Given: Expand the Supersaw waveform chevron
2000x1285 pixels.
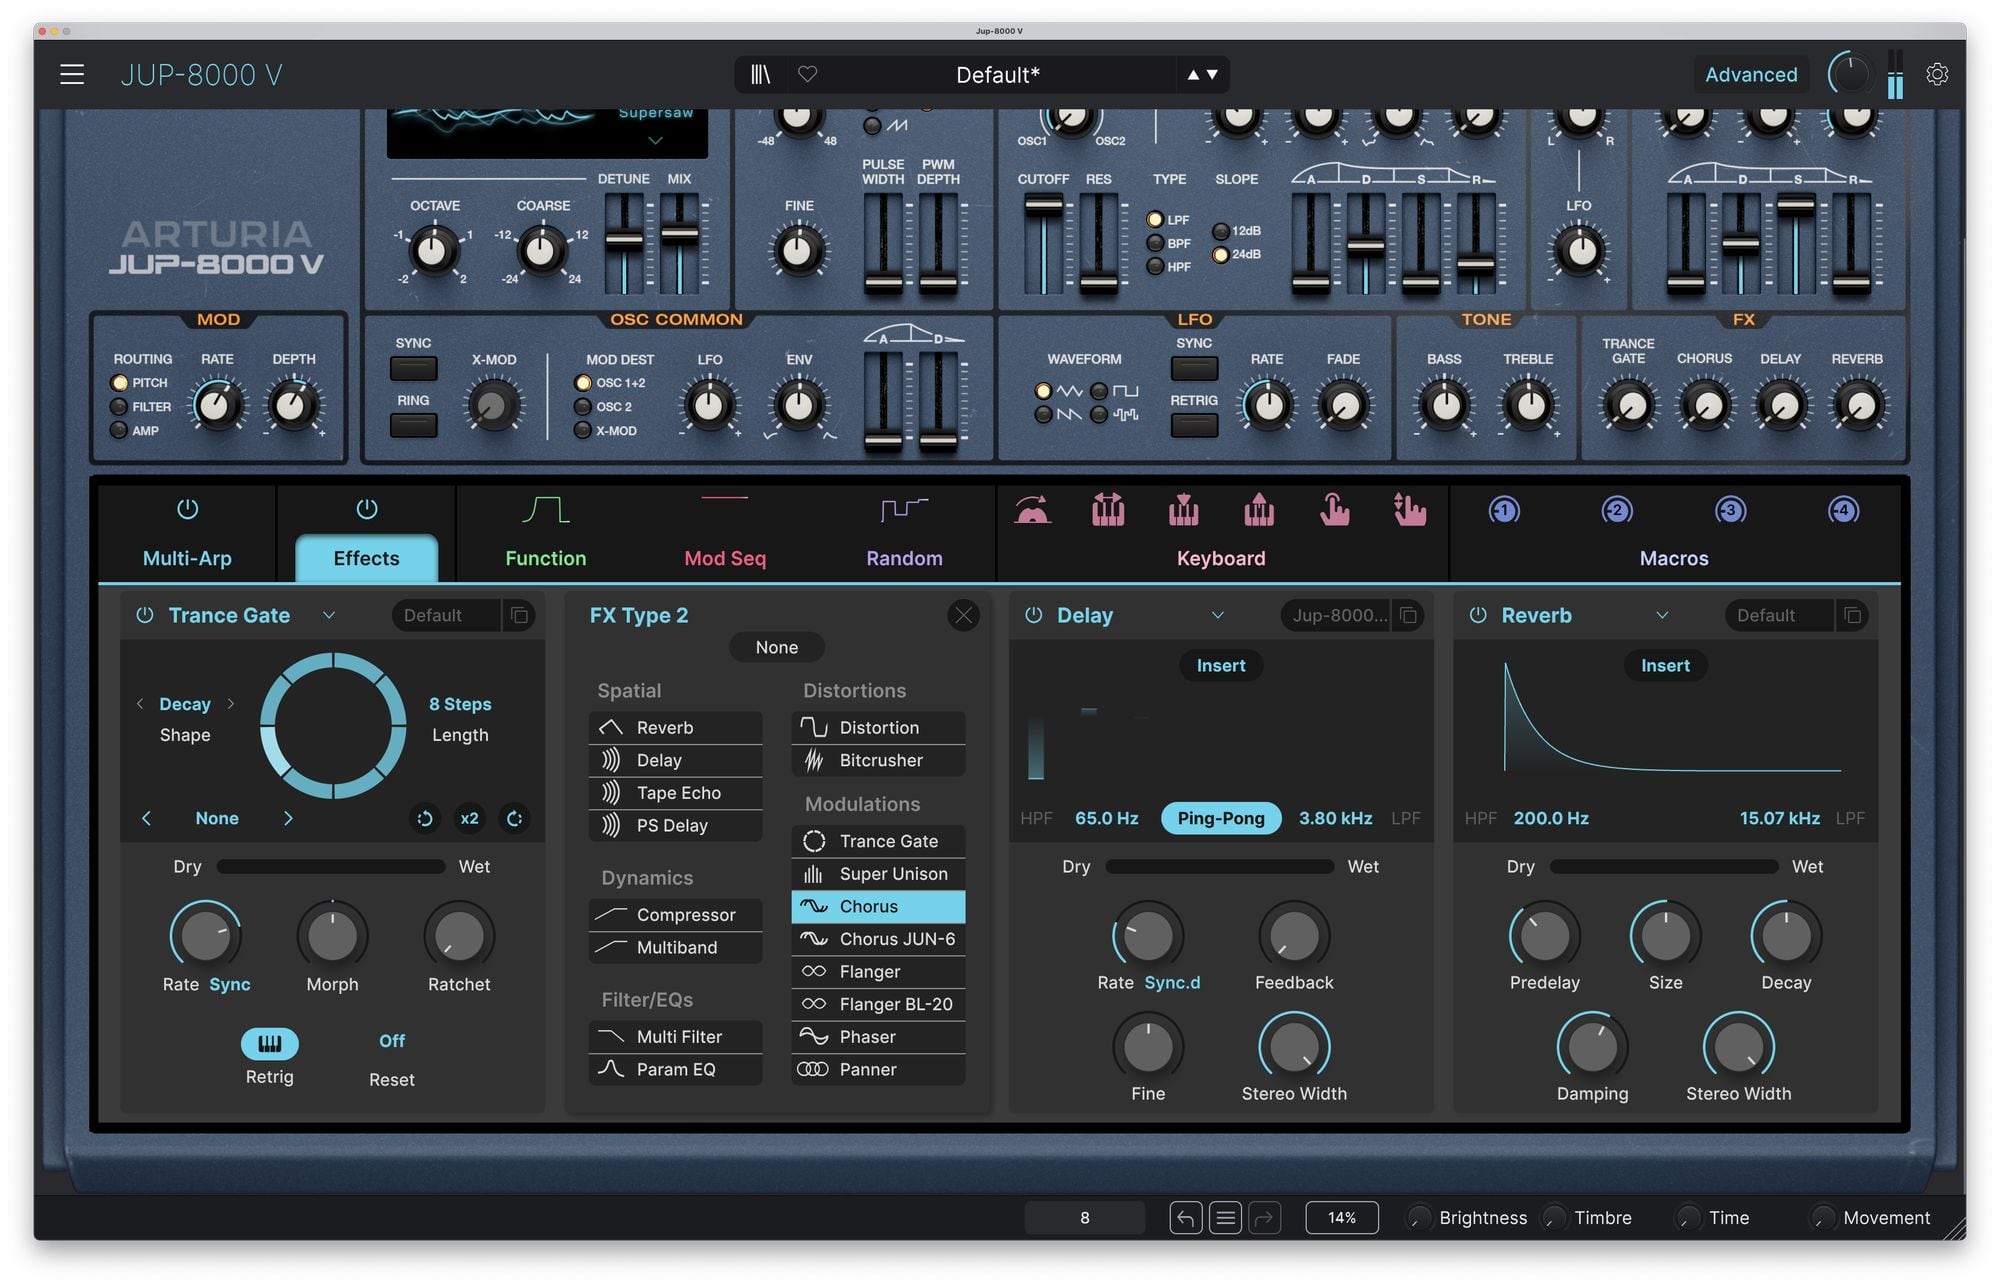Looking at the screenshot, I should pos(655,141).
